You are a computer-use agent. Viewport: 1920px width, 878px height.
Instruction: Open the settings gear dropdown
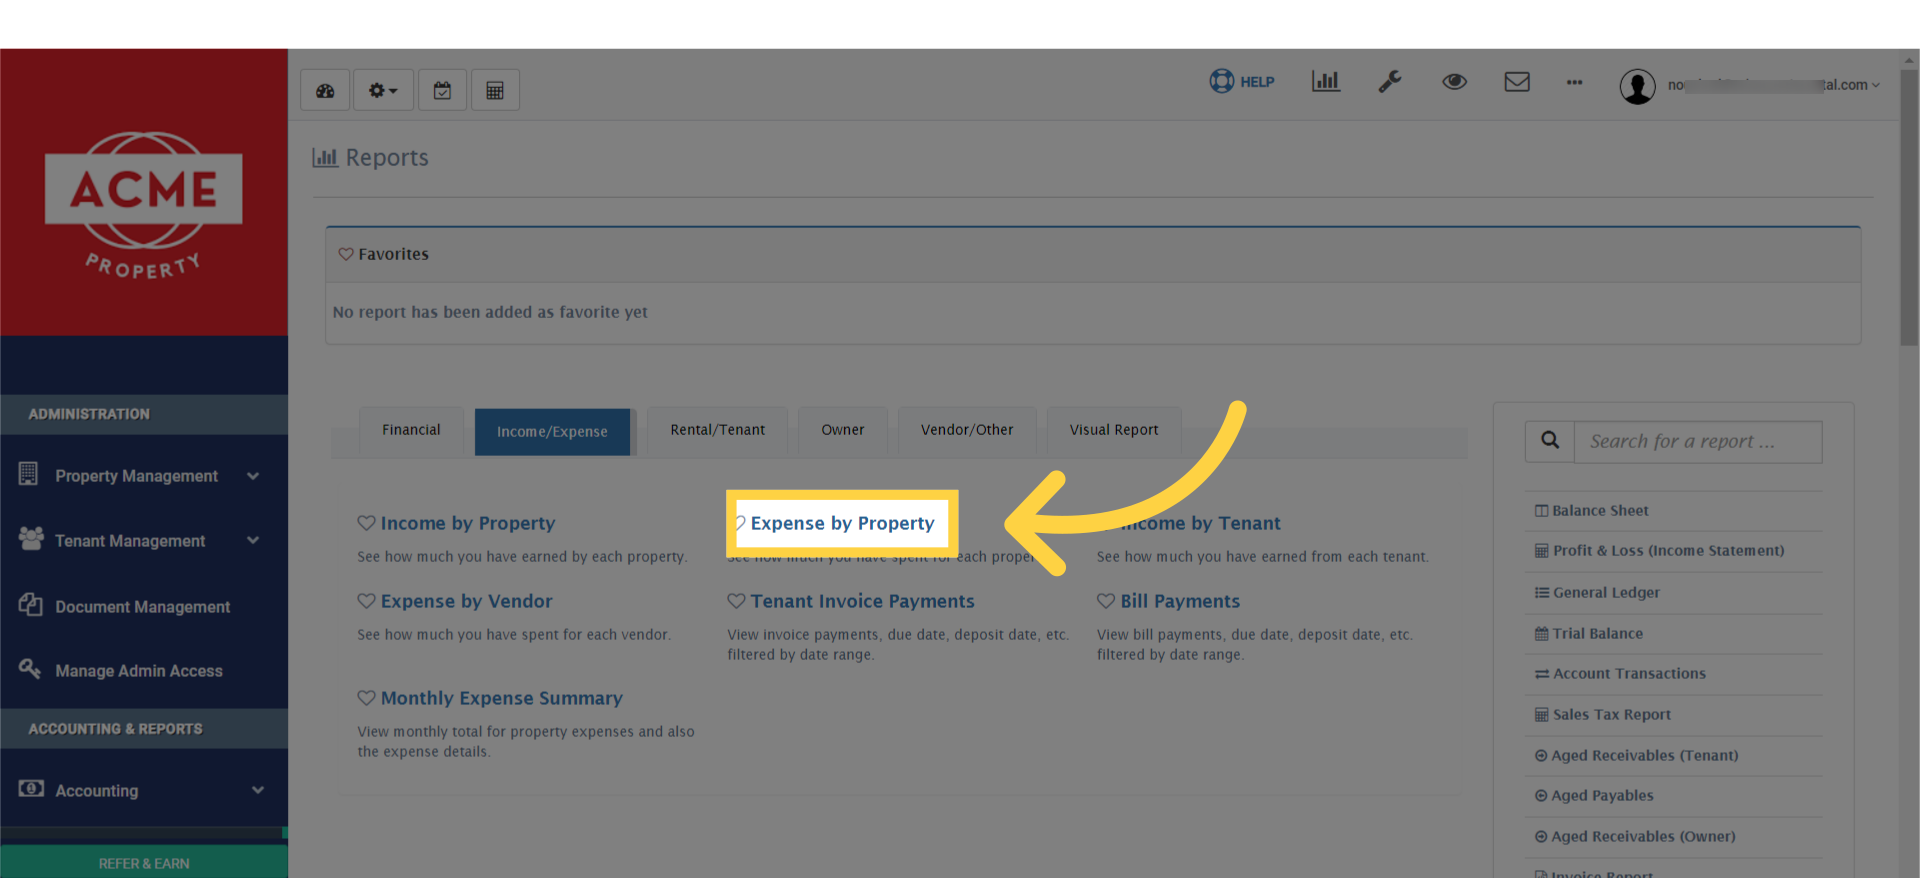(x=383, y=90)
